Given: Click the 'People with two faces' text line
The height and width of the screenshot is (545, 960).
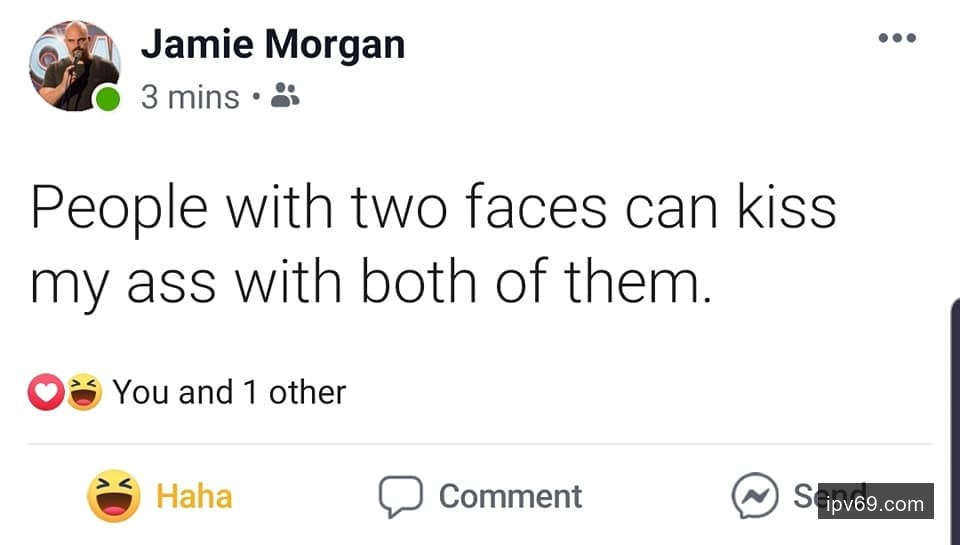Looking at the screenshot, I should 432,208.
